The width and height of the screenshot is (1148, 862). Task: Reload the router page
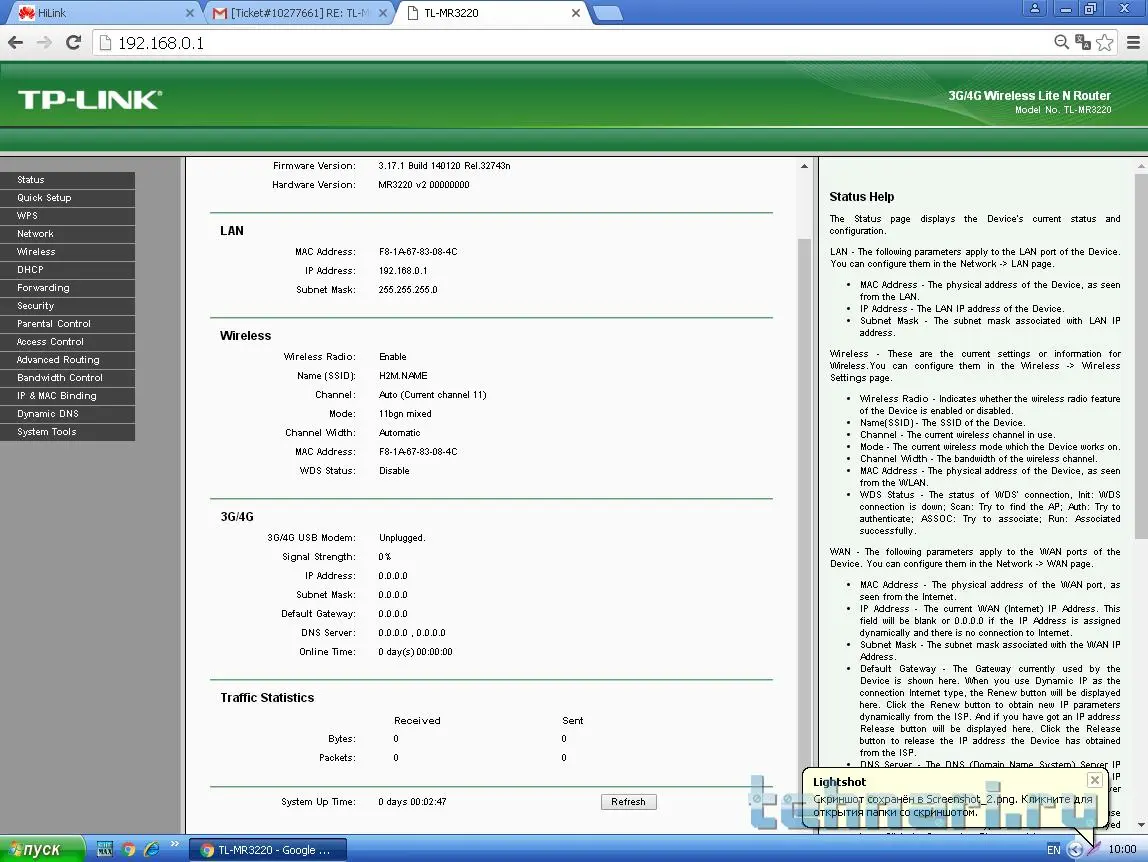(73, 43)
